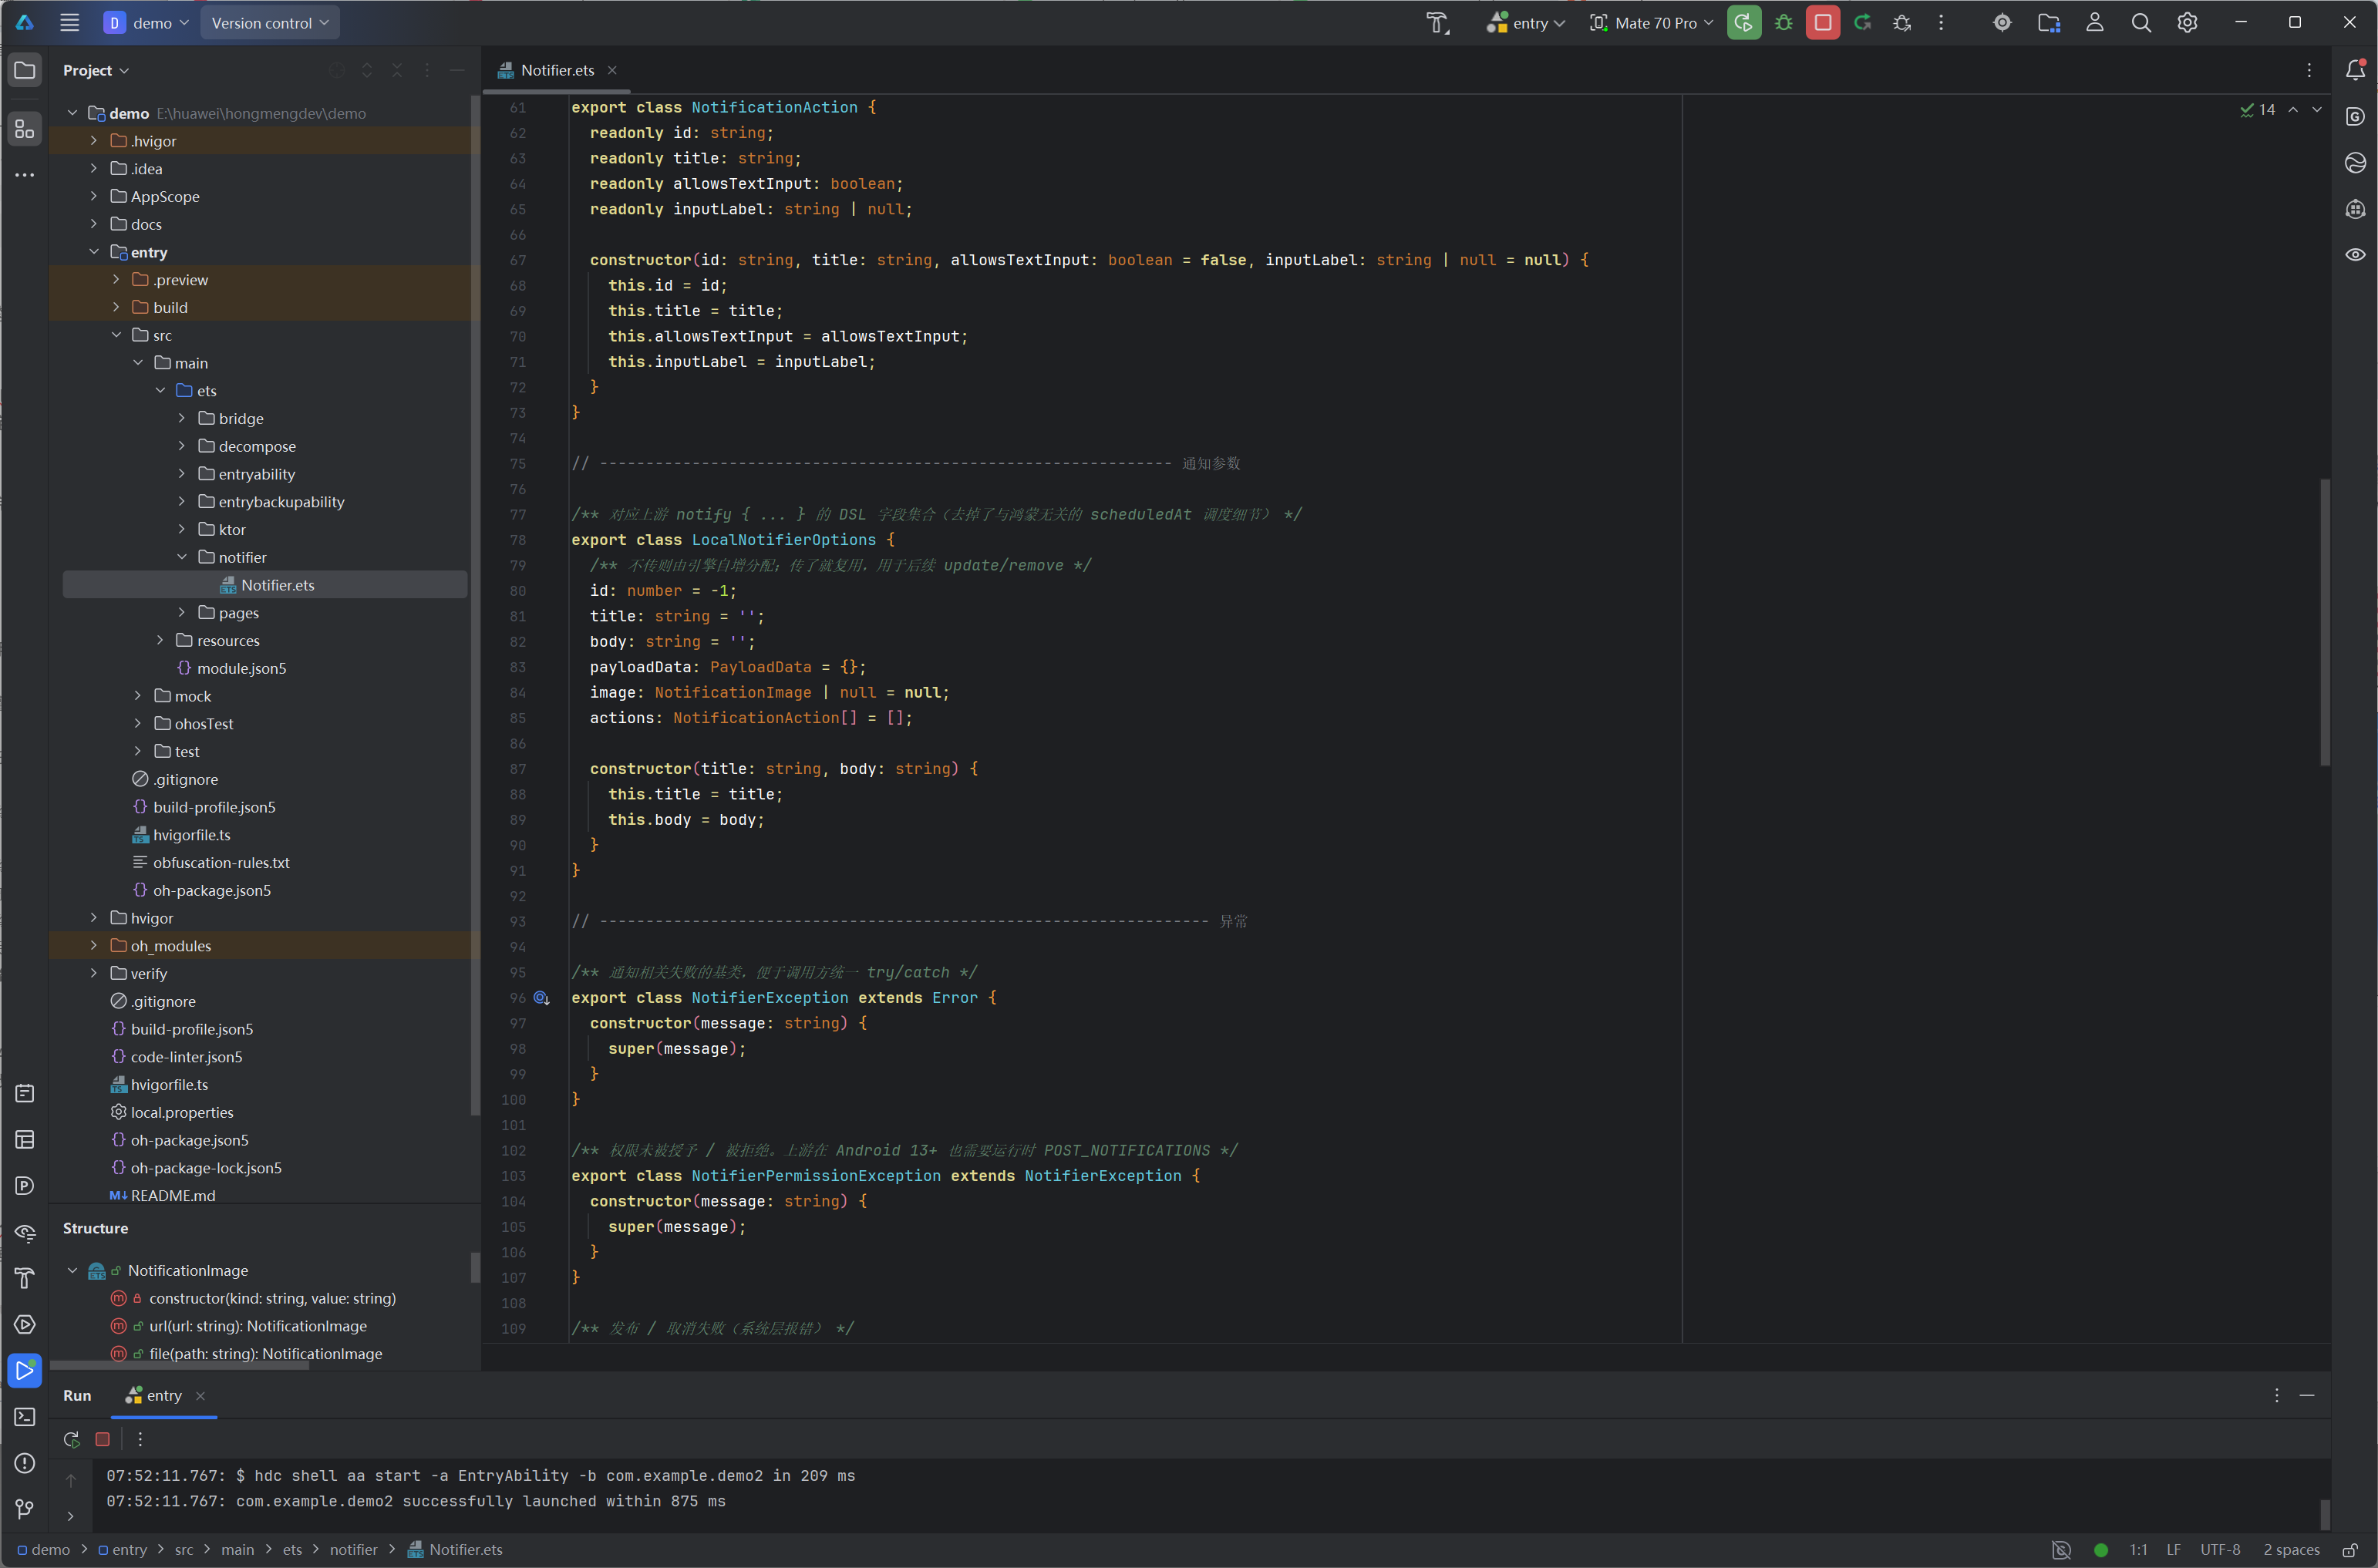Select module.json5 in project tree
The width and height of the screenshot is (2378, 1568).
click(x=241, y=668)
